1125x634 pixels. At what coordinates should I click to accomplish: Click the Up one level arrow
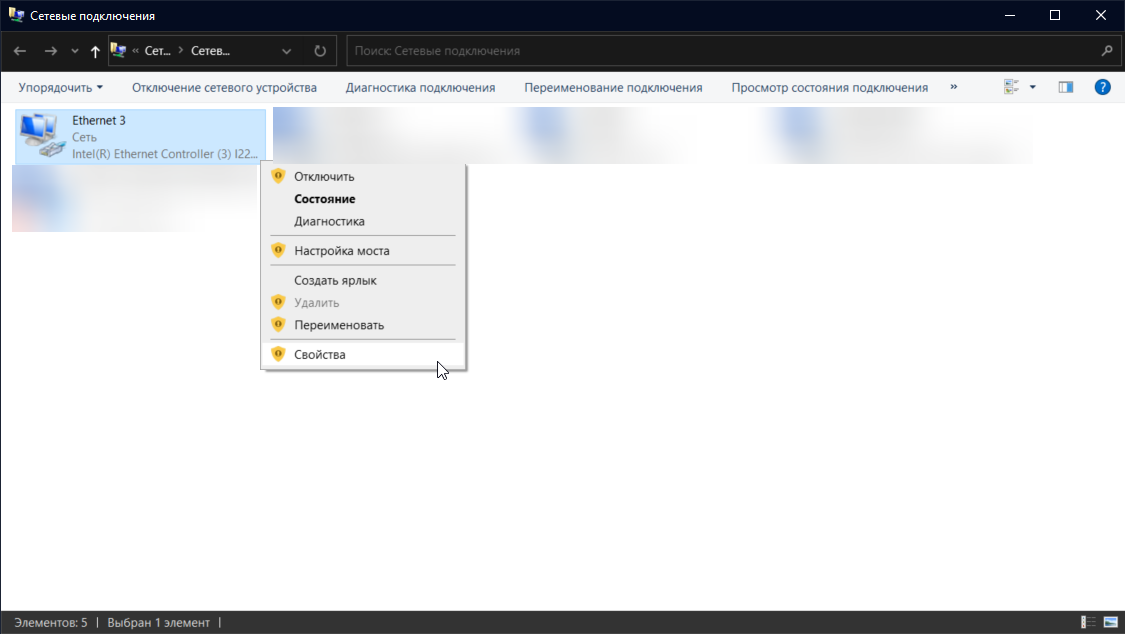95,51
